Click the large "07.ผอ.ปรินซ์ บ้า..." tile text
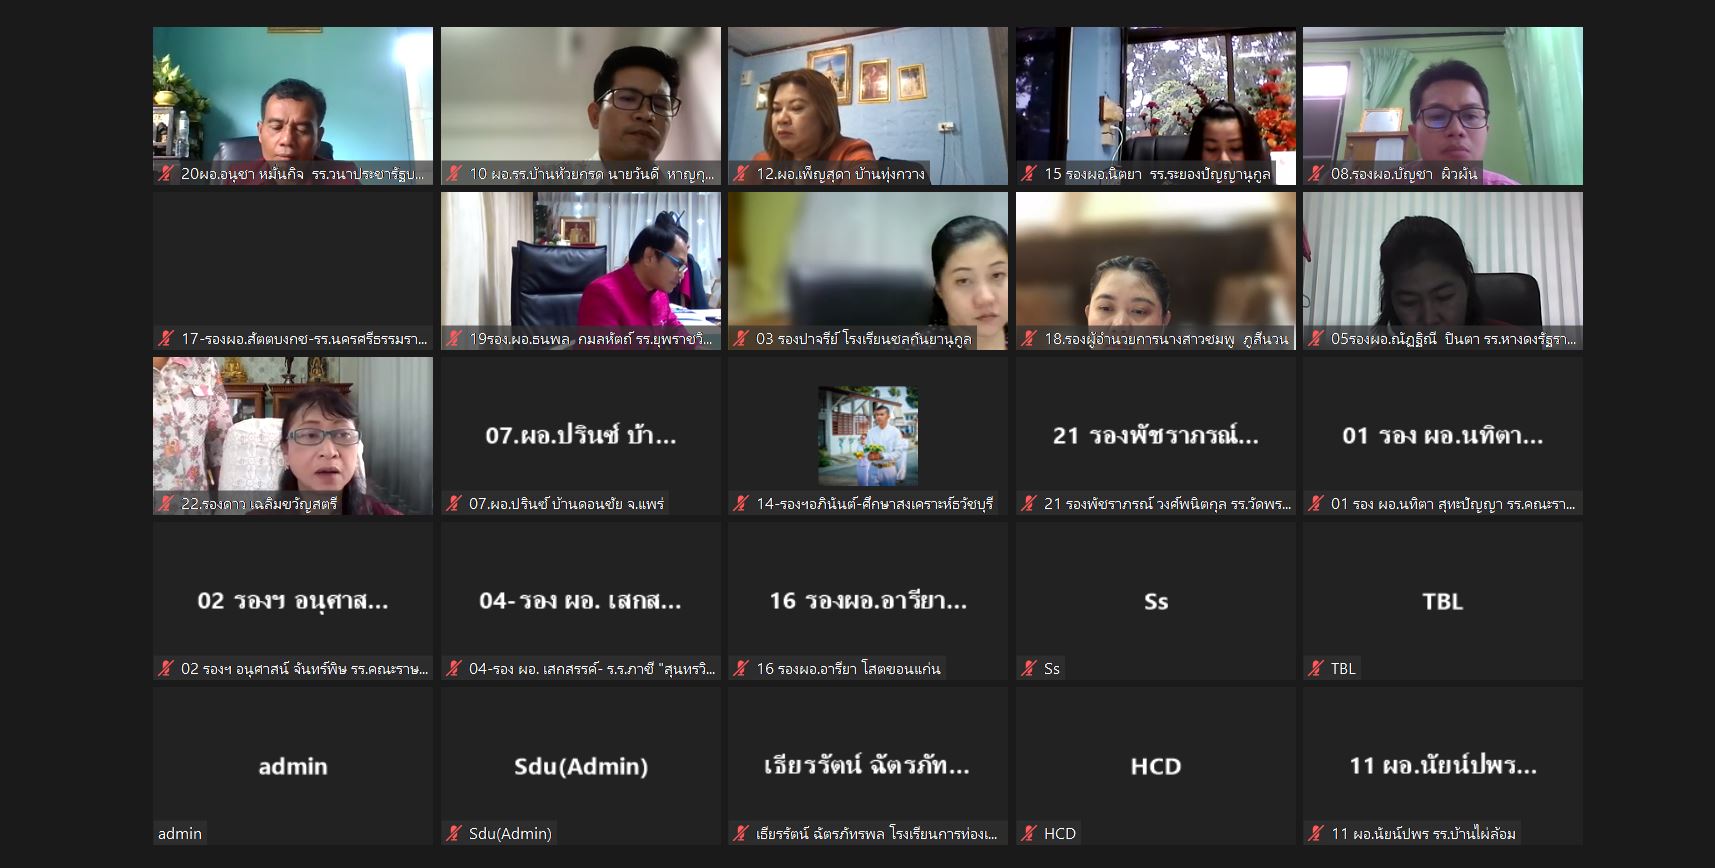 580,436
